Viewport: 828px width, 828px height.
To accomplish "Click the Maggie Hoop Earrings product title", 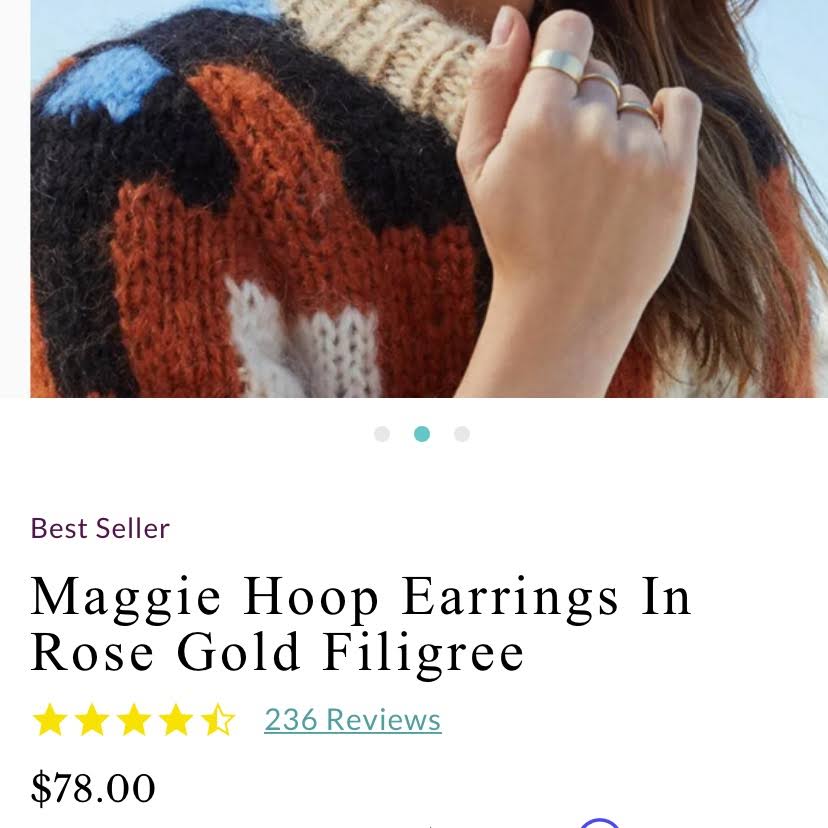I will (x=361, y=624).
